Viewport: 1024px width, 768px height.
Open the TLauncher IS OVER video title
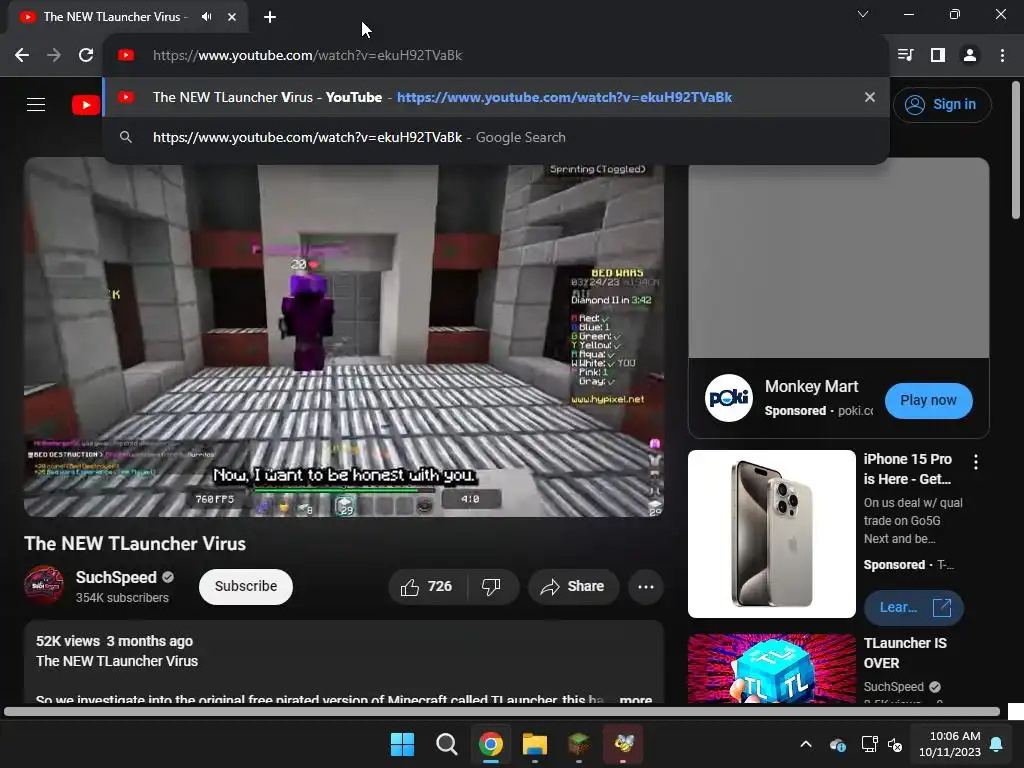pos(904,653)
